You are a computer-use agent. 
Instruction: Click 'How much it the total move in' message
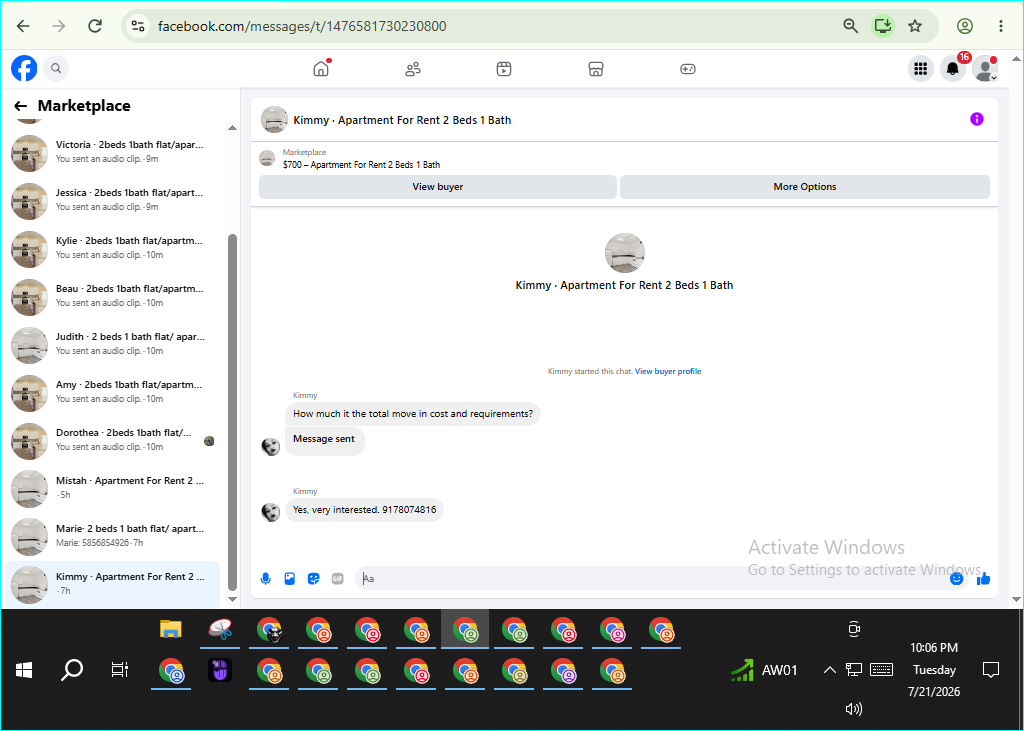coord(413,414)
